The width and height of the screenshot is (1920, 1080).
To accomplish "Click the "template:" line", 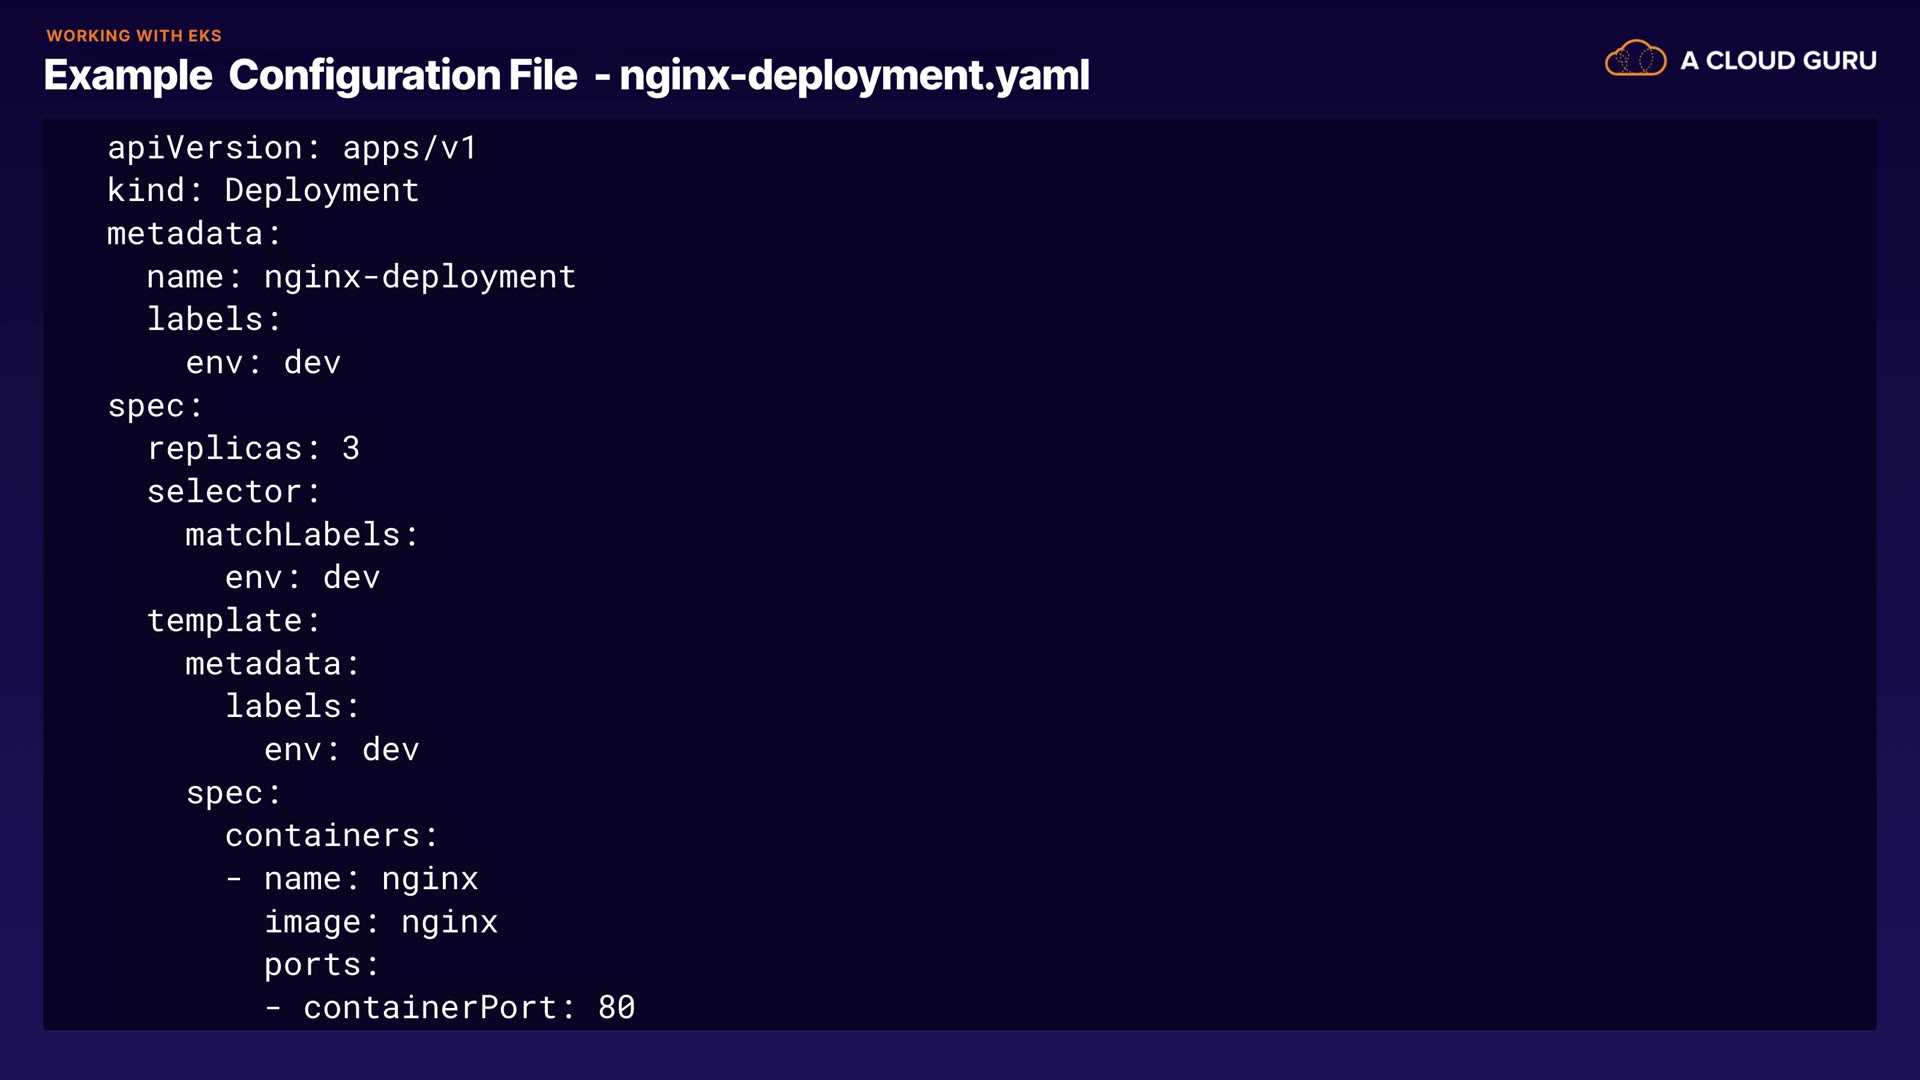I will [233, 621].
